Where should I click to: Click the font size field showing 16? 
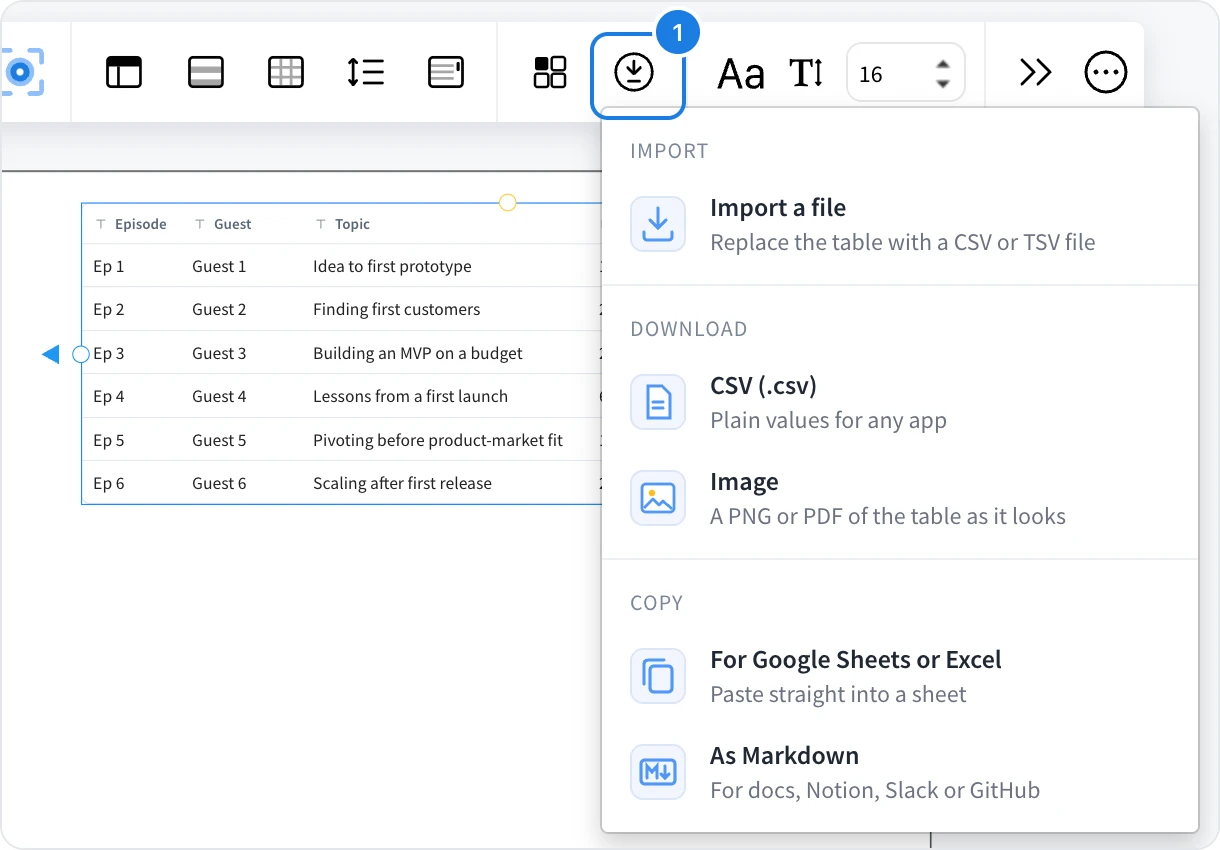[906, 72]
